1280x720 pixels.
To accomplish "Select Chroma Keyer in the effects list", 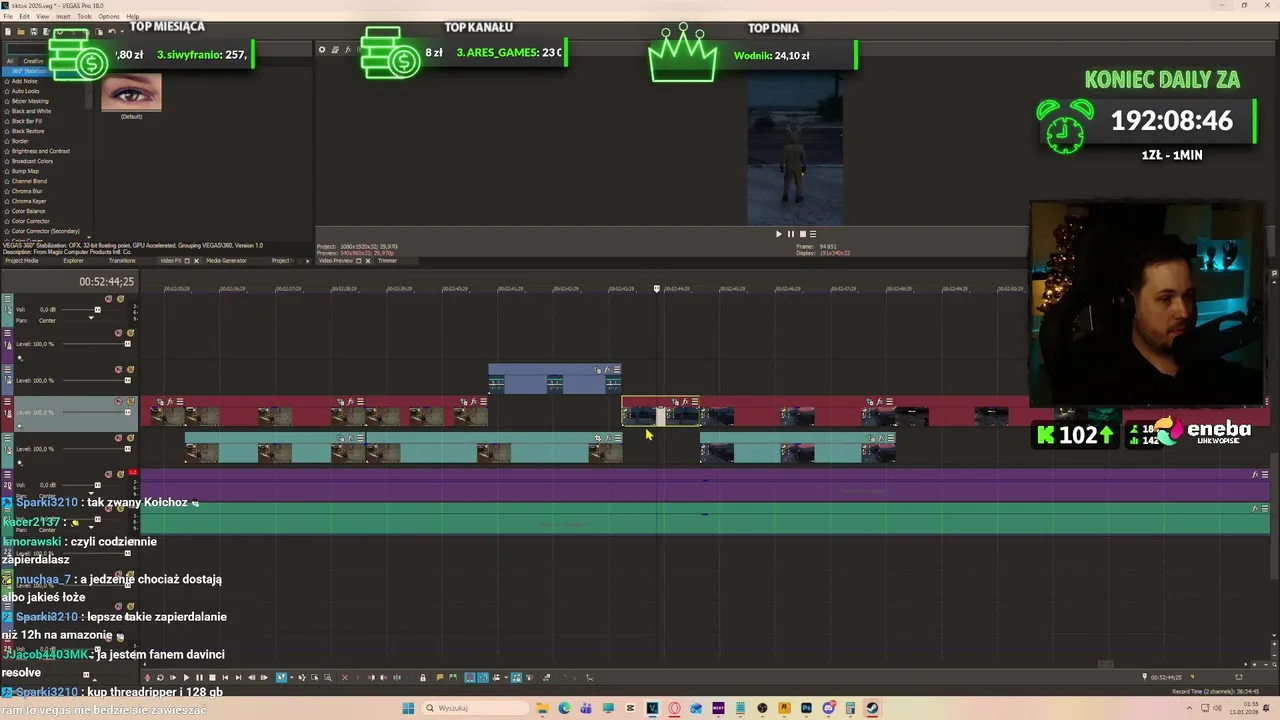I will click(x=29, y=201).
